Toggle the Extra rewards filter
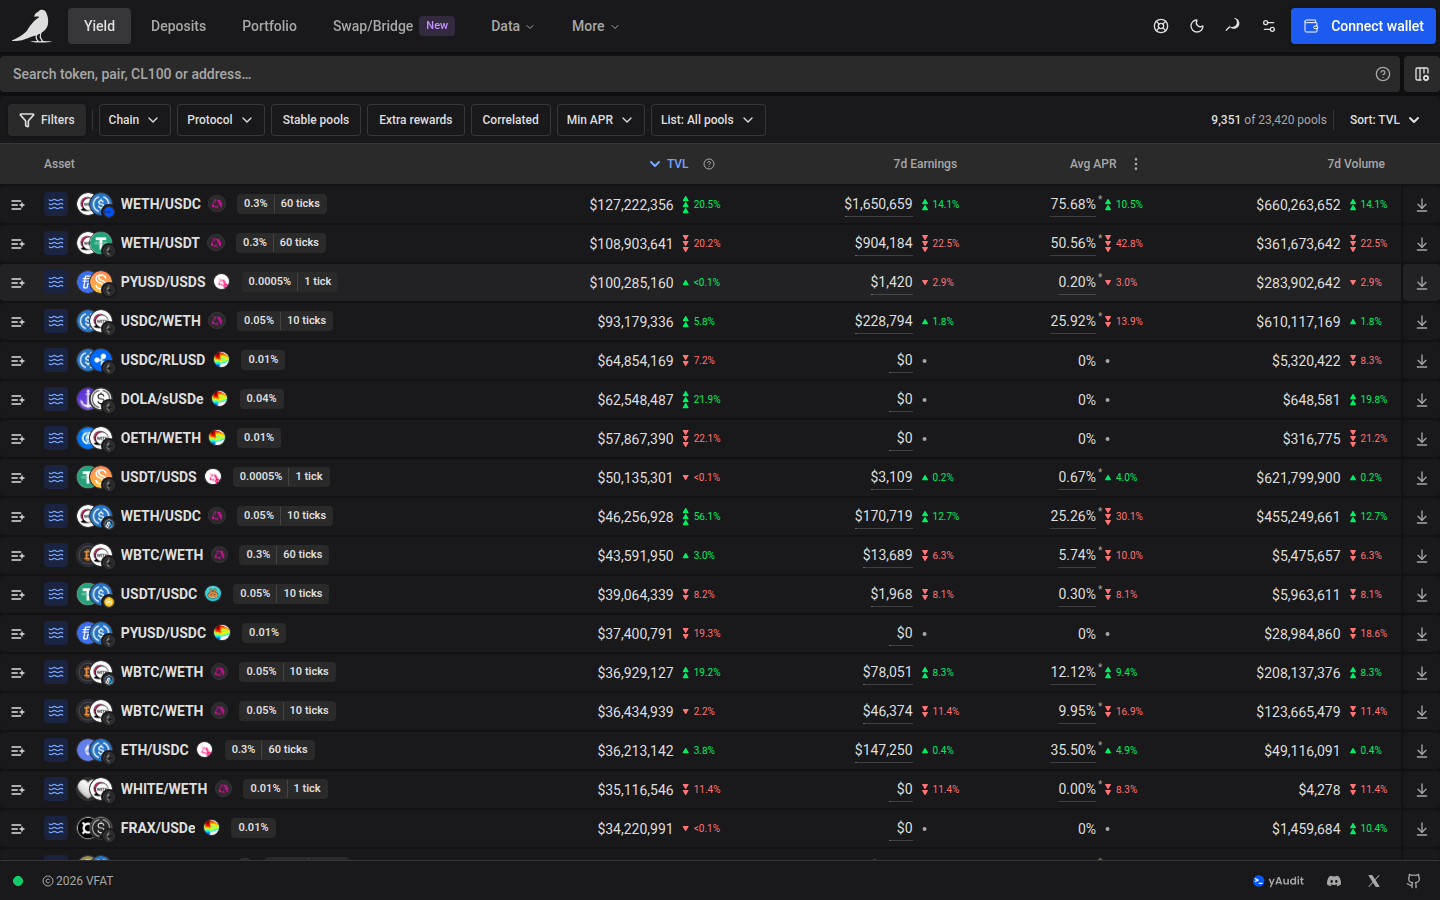1440x900 pixels. [416, 120]
